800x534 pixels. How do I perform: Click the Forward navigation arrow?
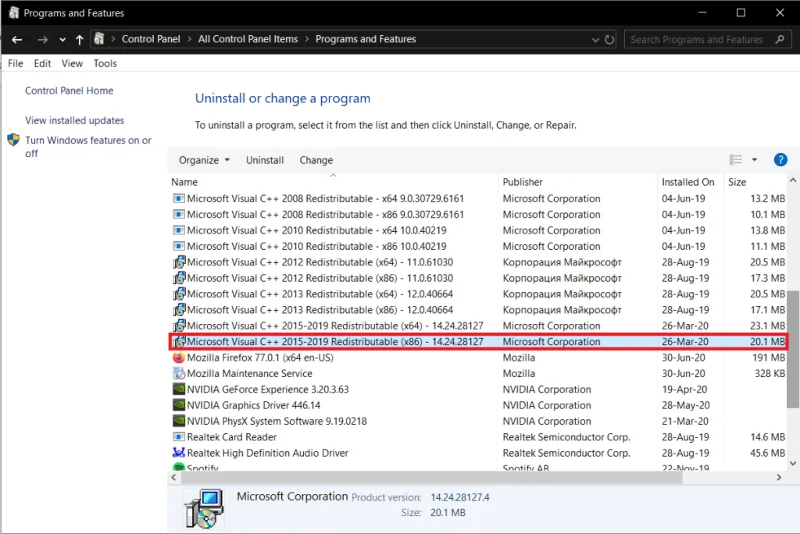(42, 40)
